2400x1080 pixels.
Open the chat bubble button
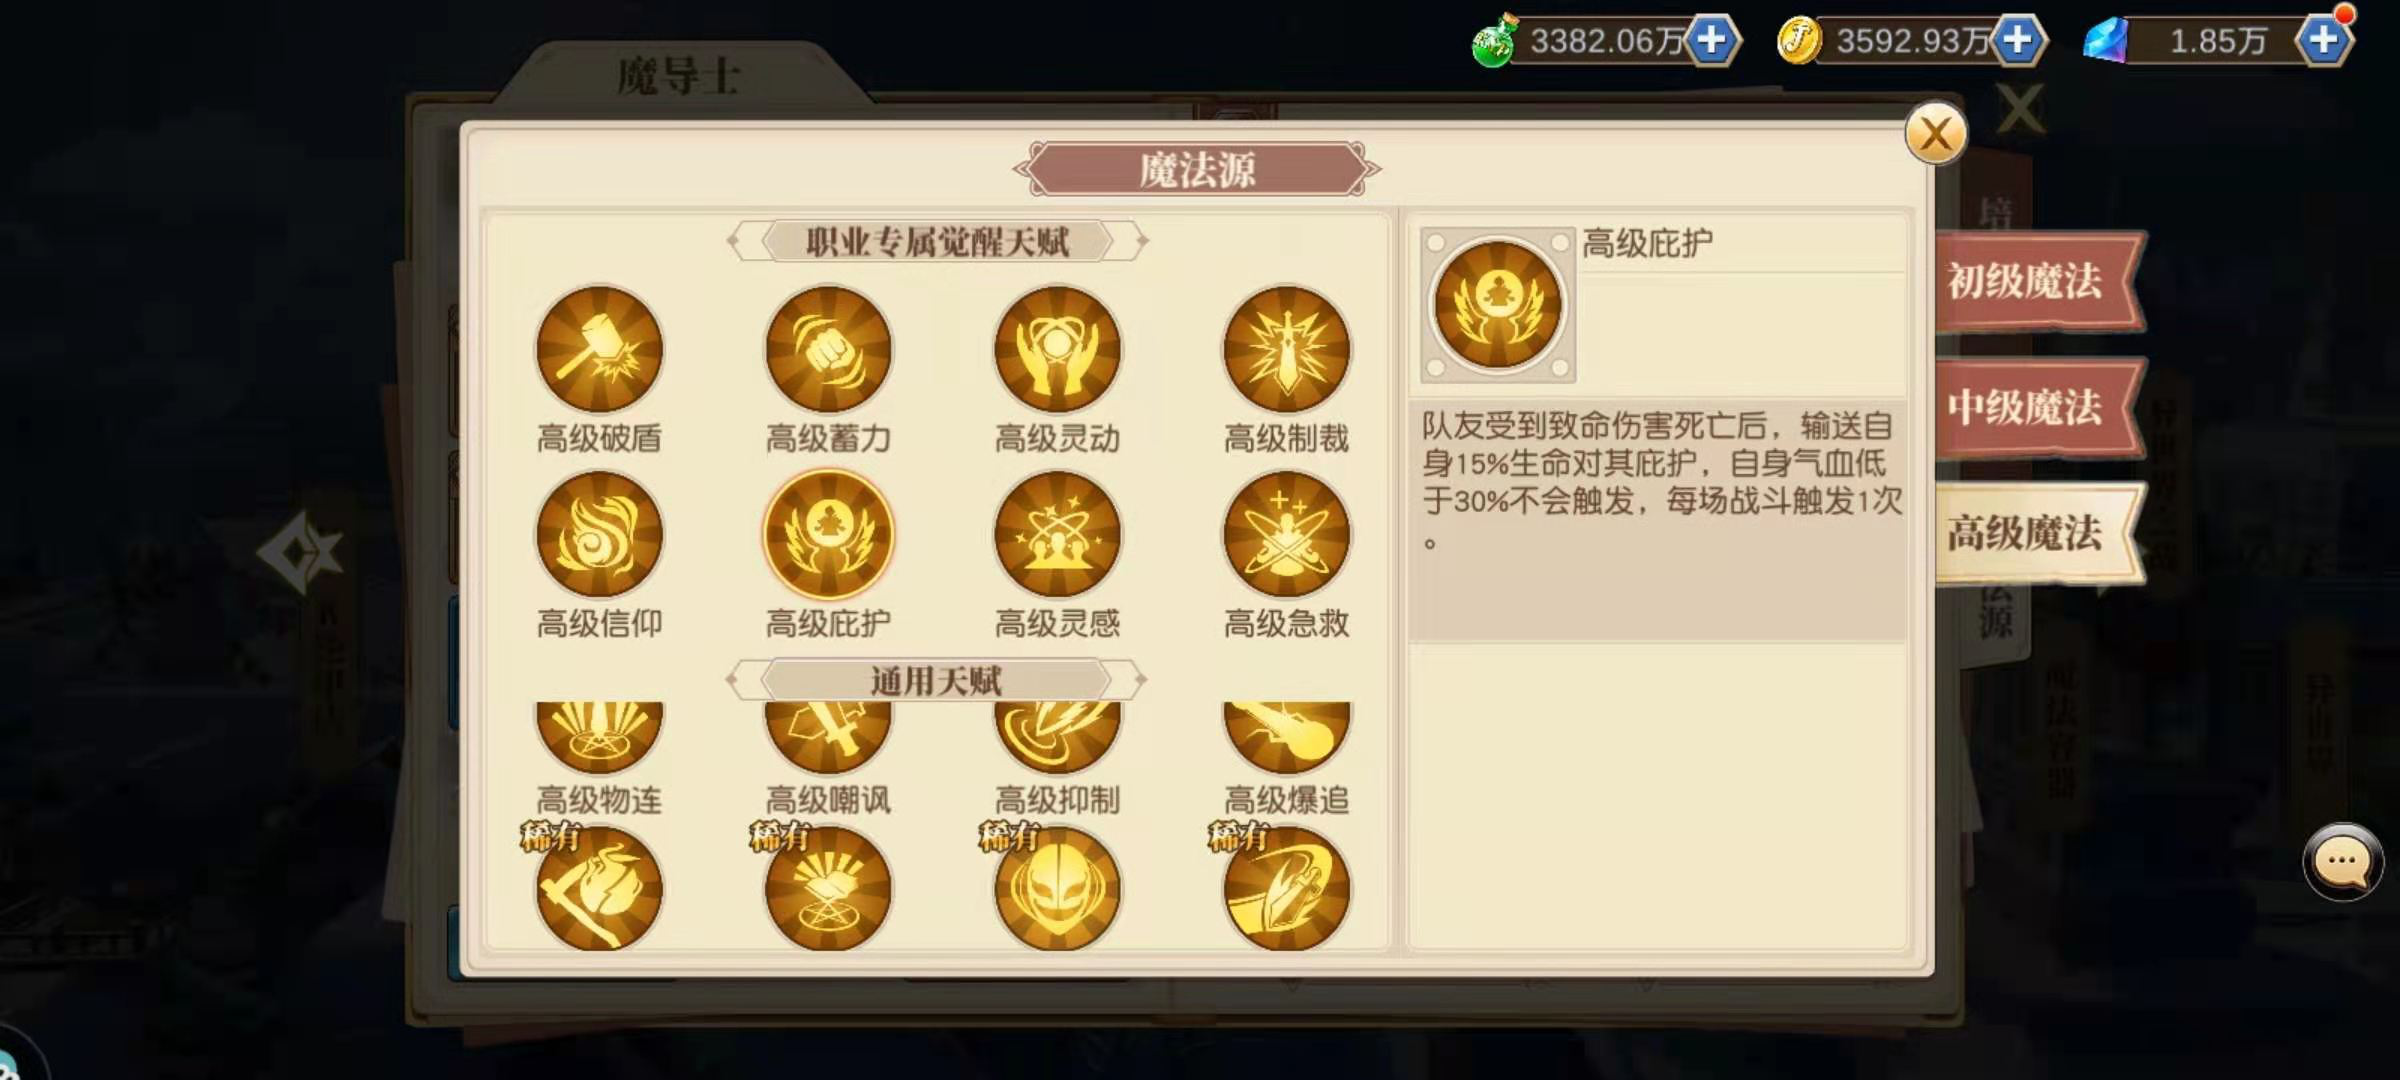[2342, 861]
